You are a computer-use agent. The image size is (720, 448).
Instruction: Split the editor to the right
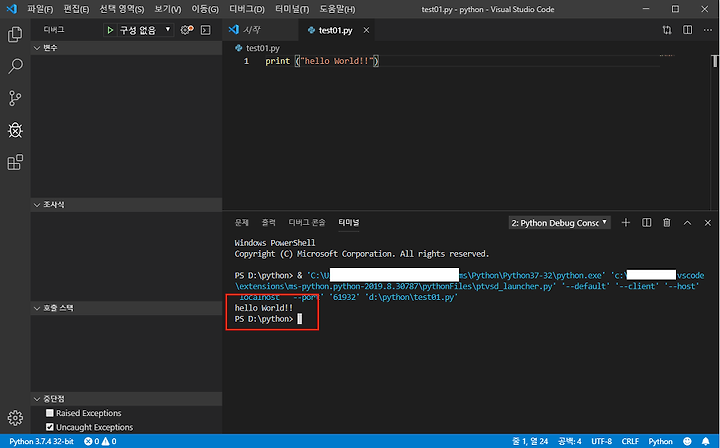click(x=687, y=30)
